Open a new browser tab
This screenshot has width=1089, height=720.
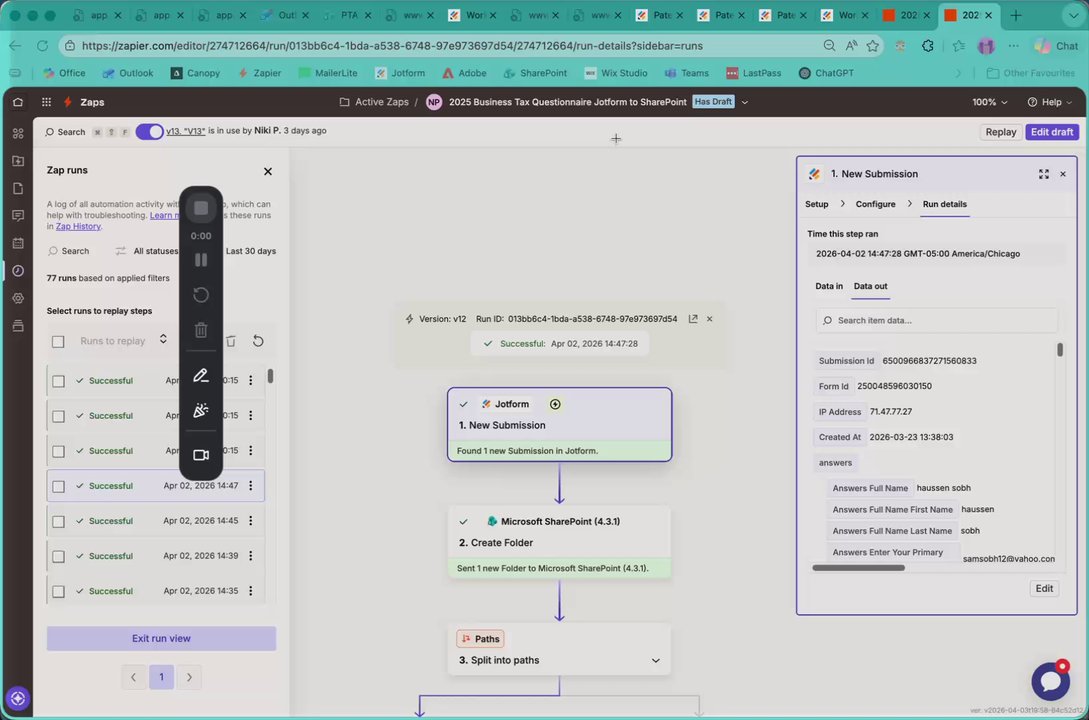[1015, 15]
